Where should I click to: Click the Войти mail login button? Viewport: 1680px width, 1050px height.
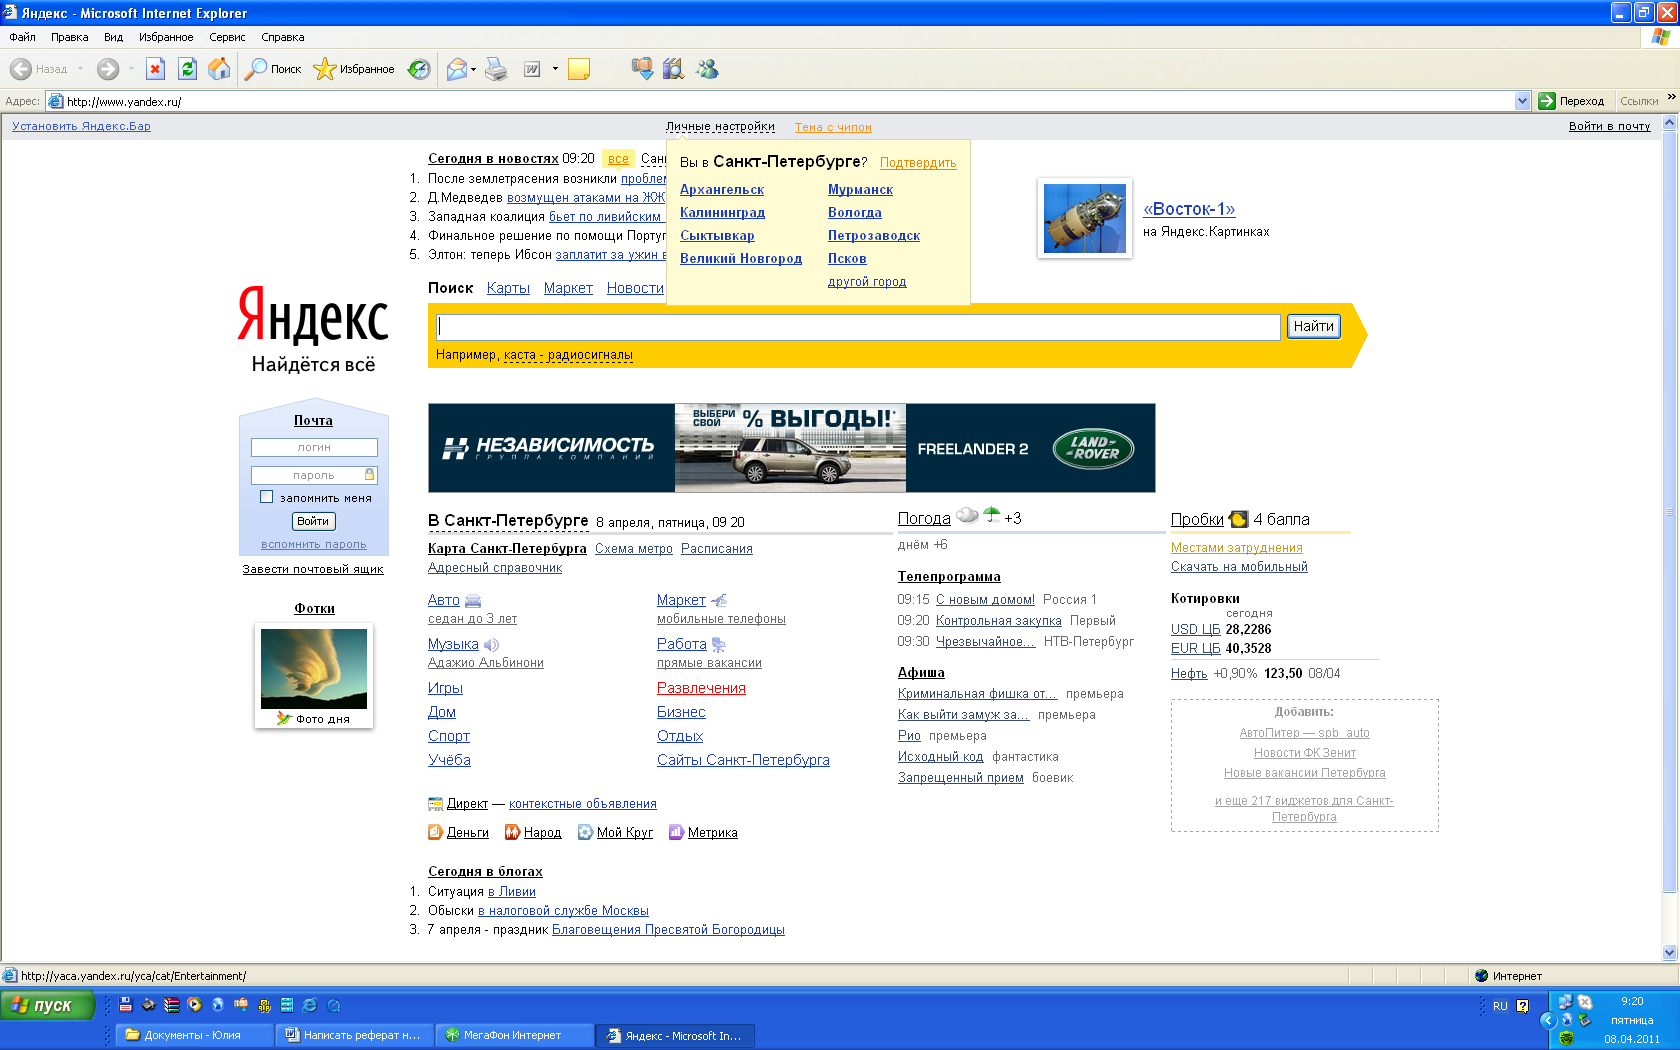click(x=313, y=521)
